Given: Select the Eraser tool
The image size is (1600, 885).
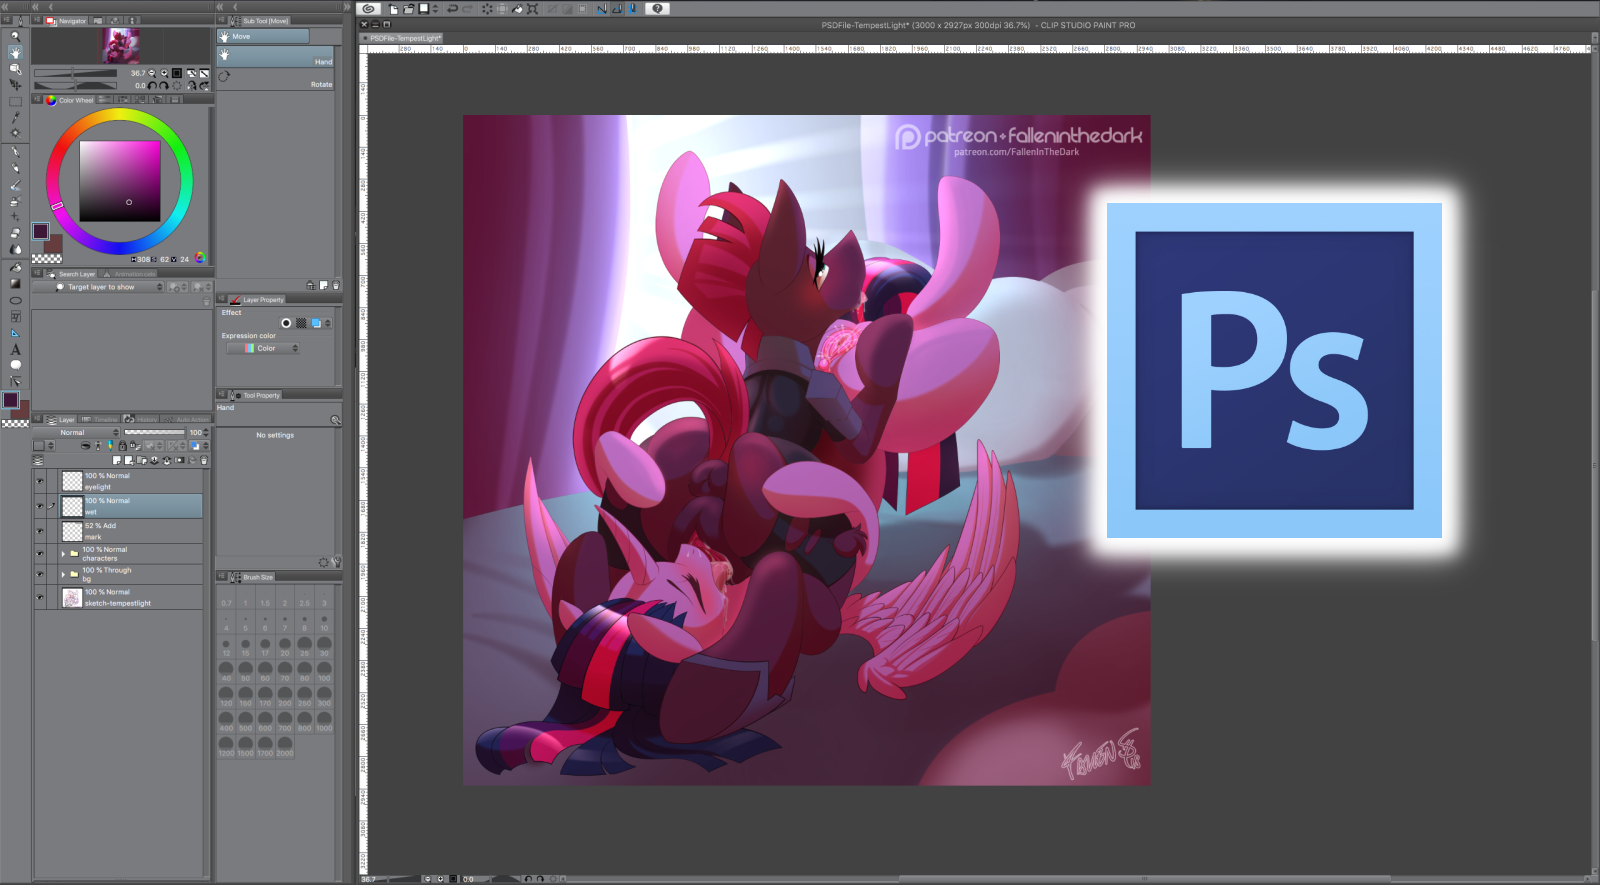Looking at the screenshot, I should (x=15, y=233).
